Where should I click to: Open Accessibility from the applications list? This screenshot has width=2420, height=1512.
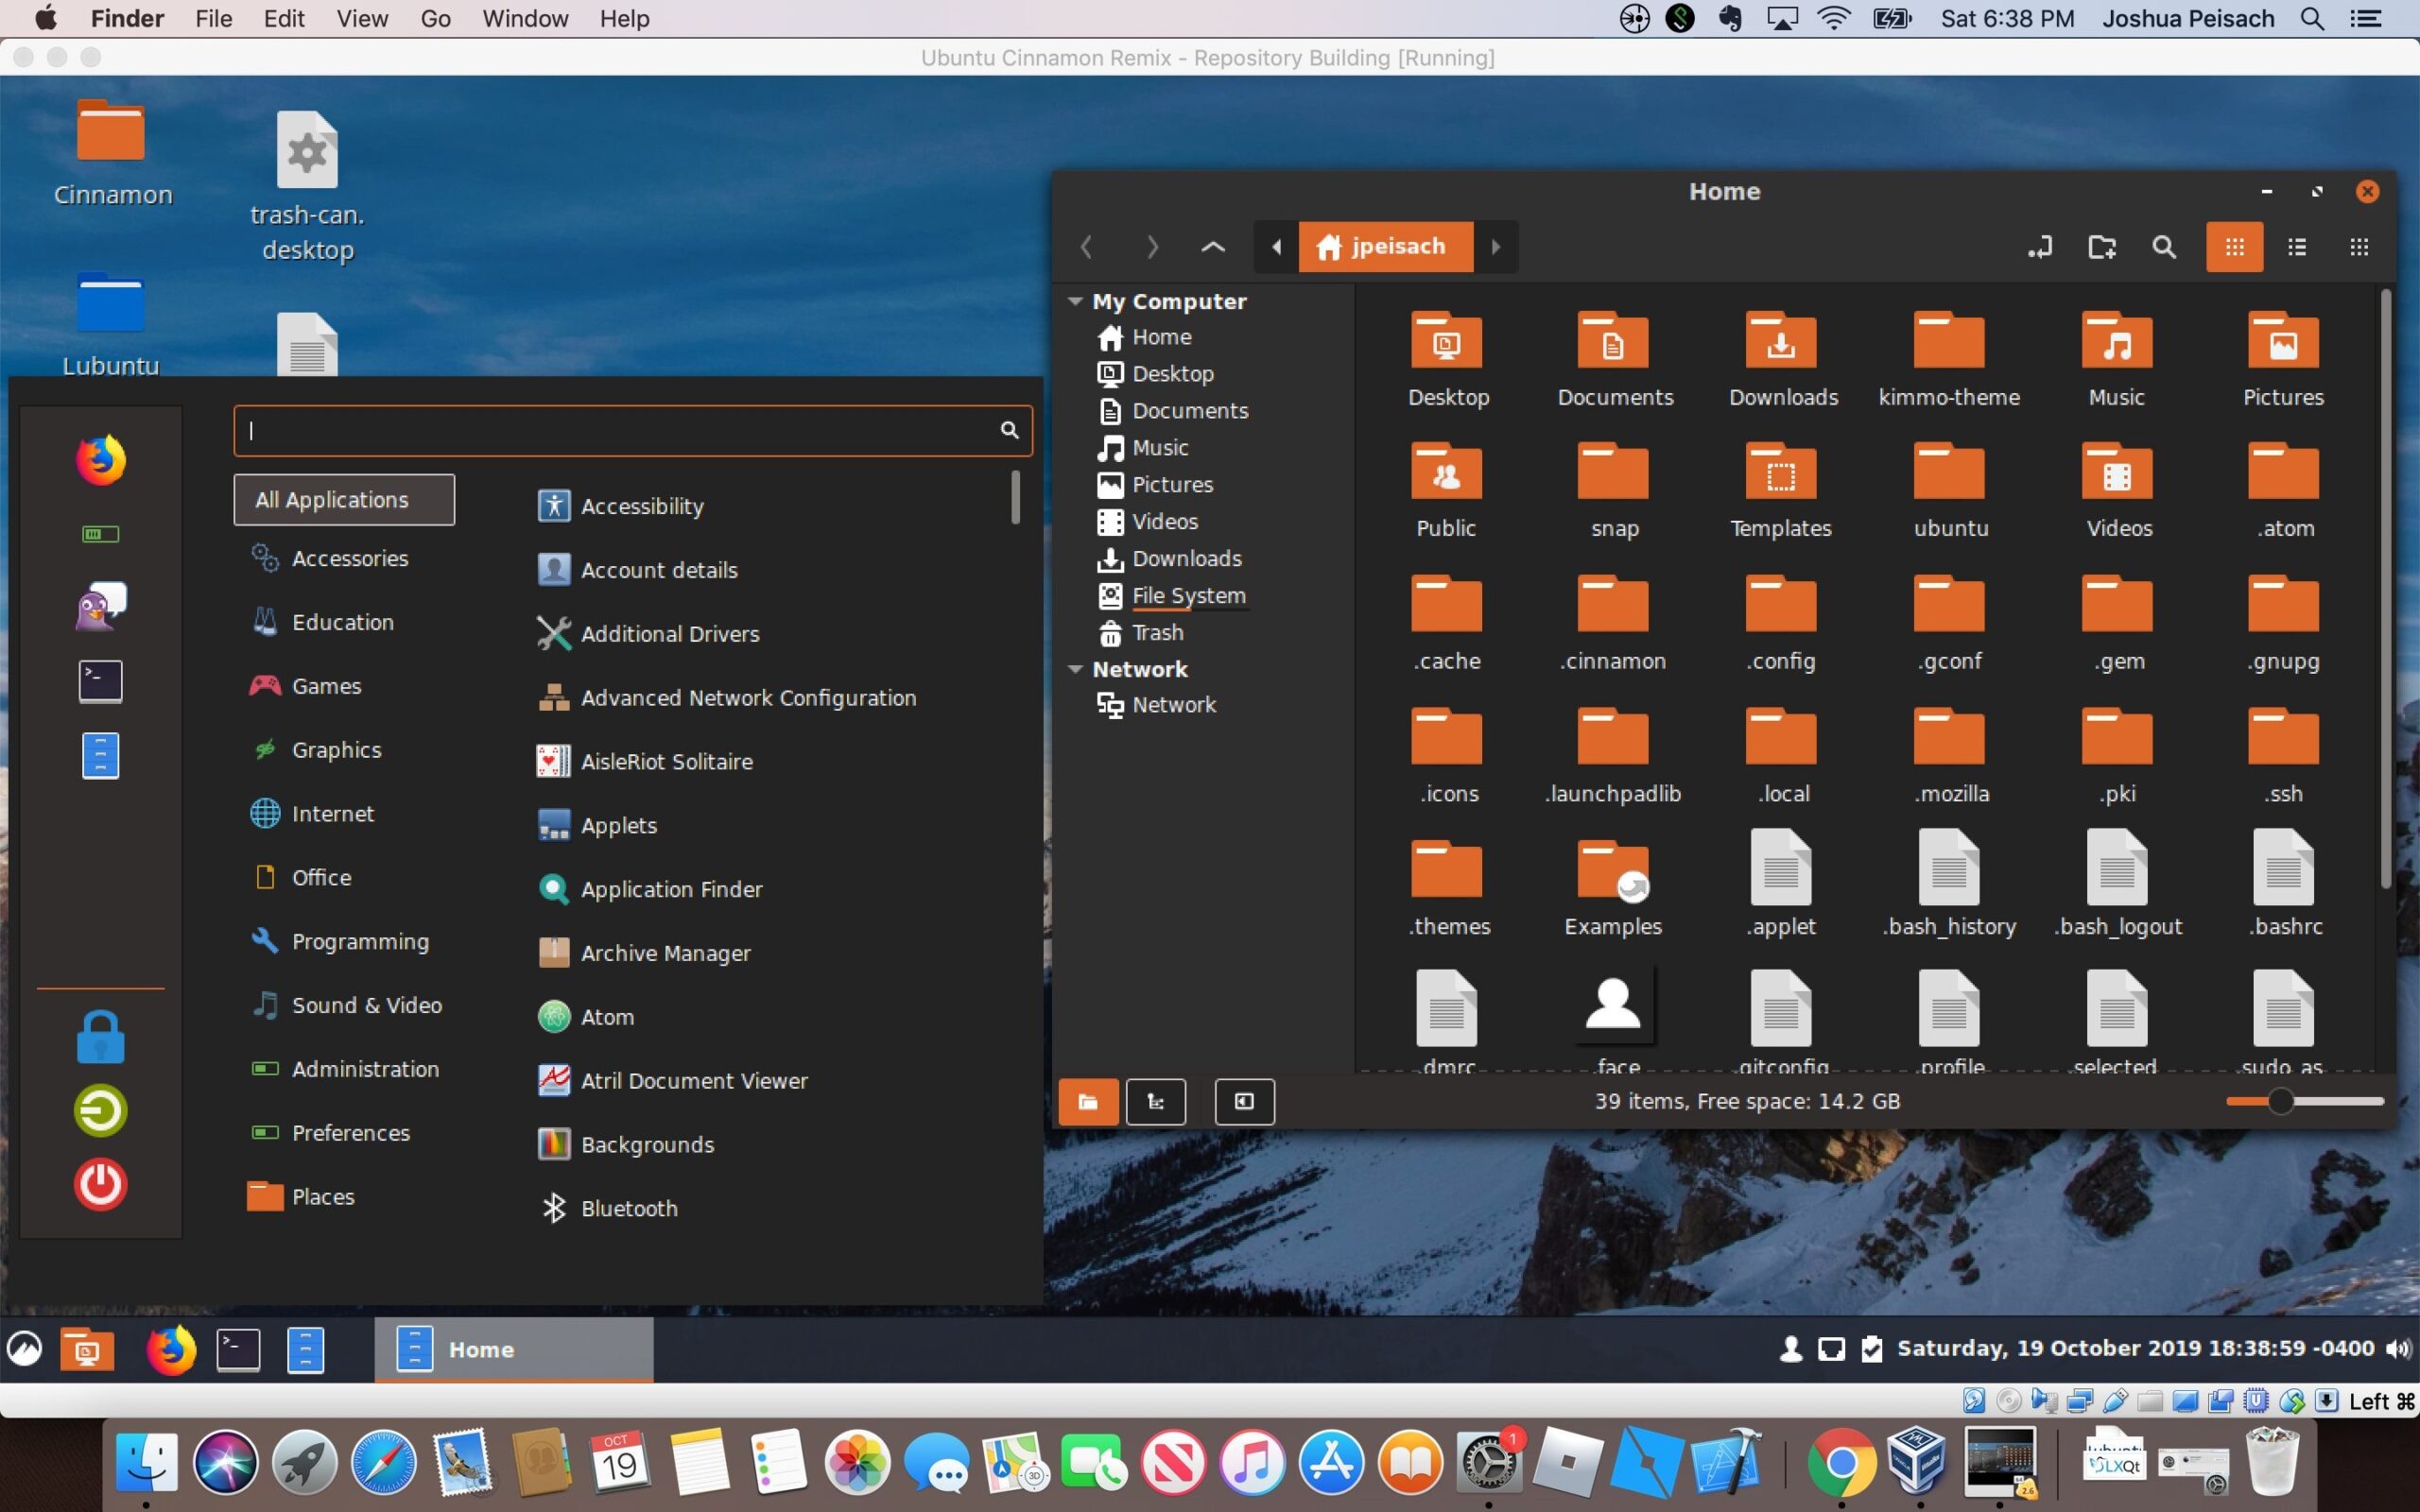(x=620, y=506)
